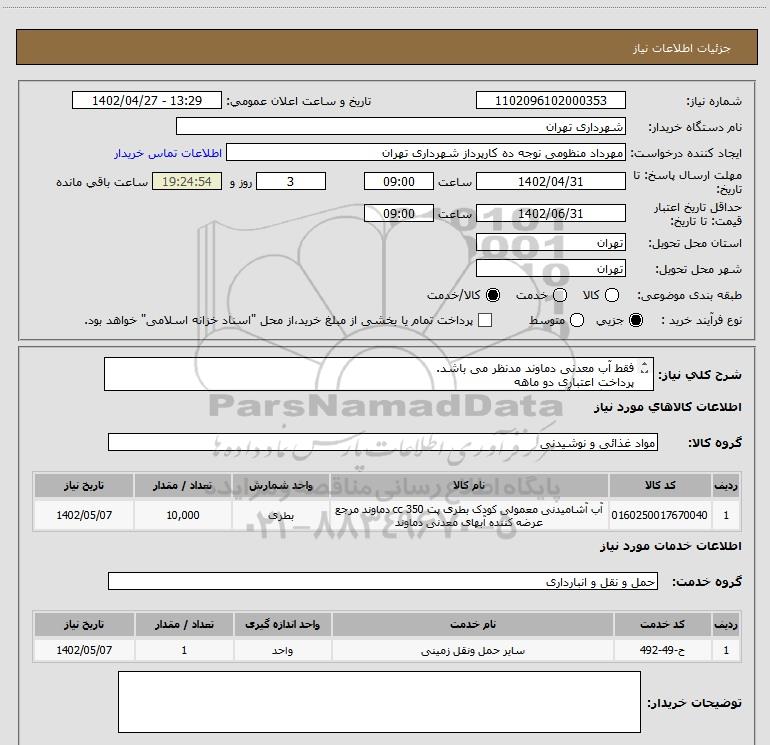
Task: Click the remaining time field 19:24:54
Action: [x=187, y=181]
